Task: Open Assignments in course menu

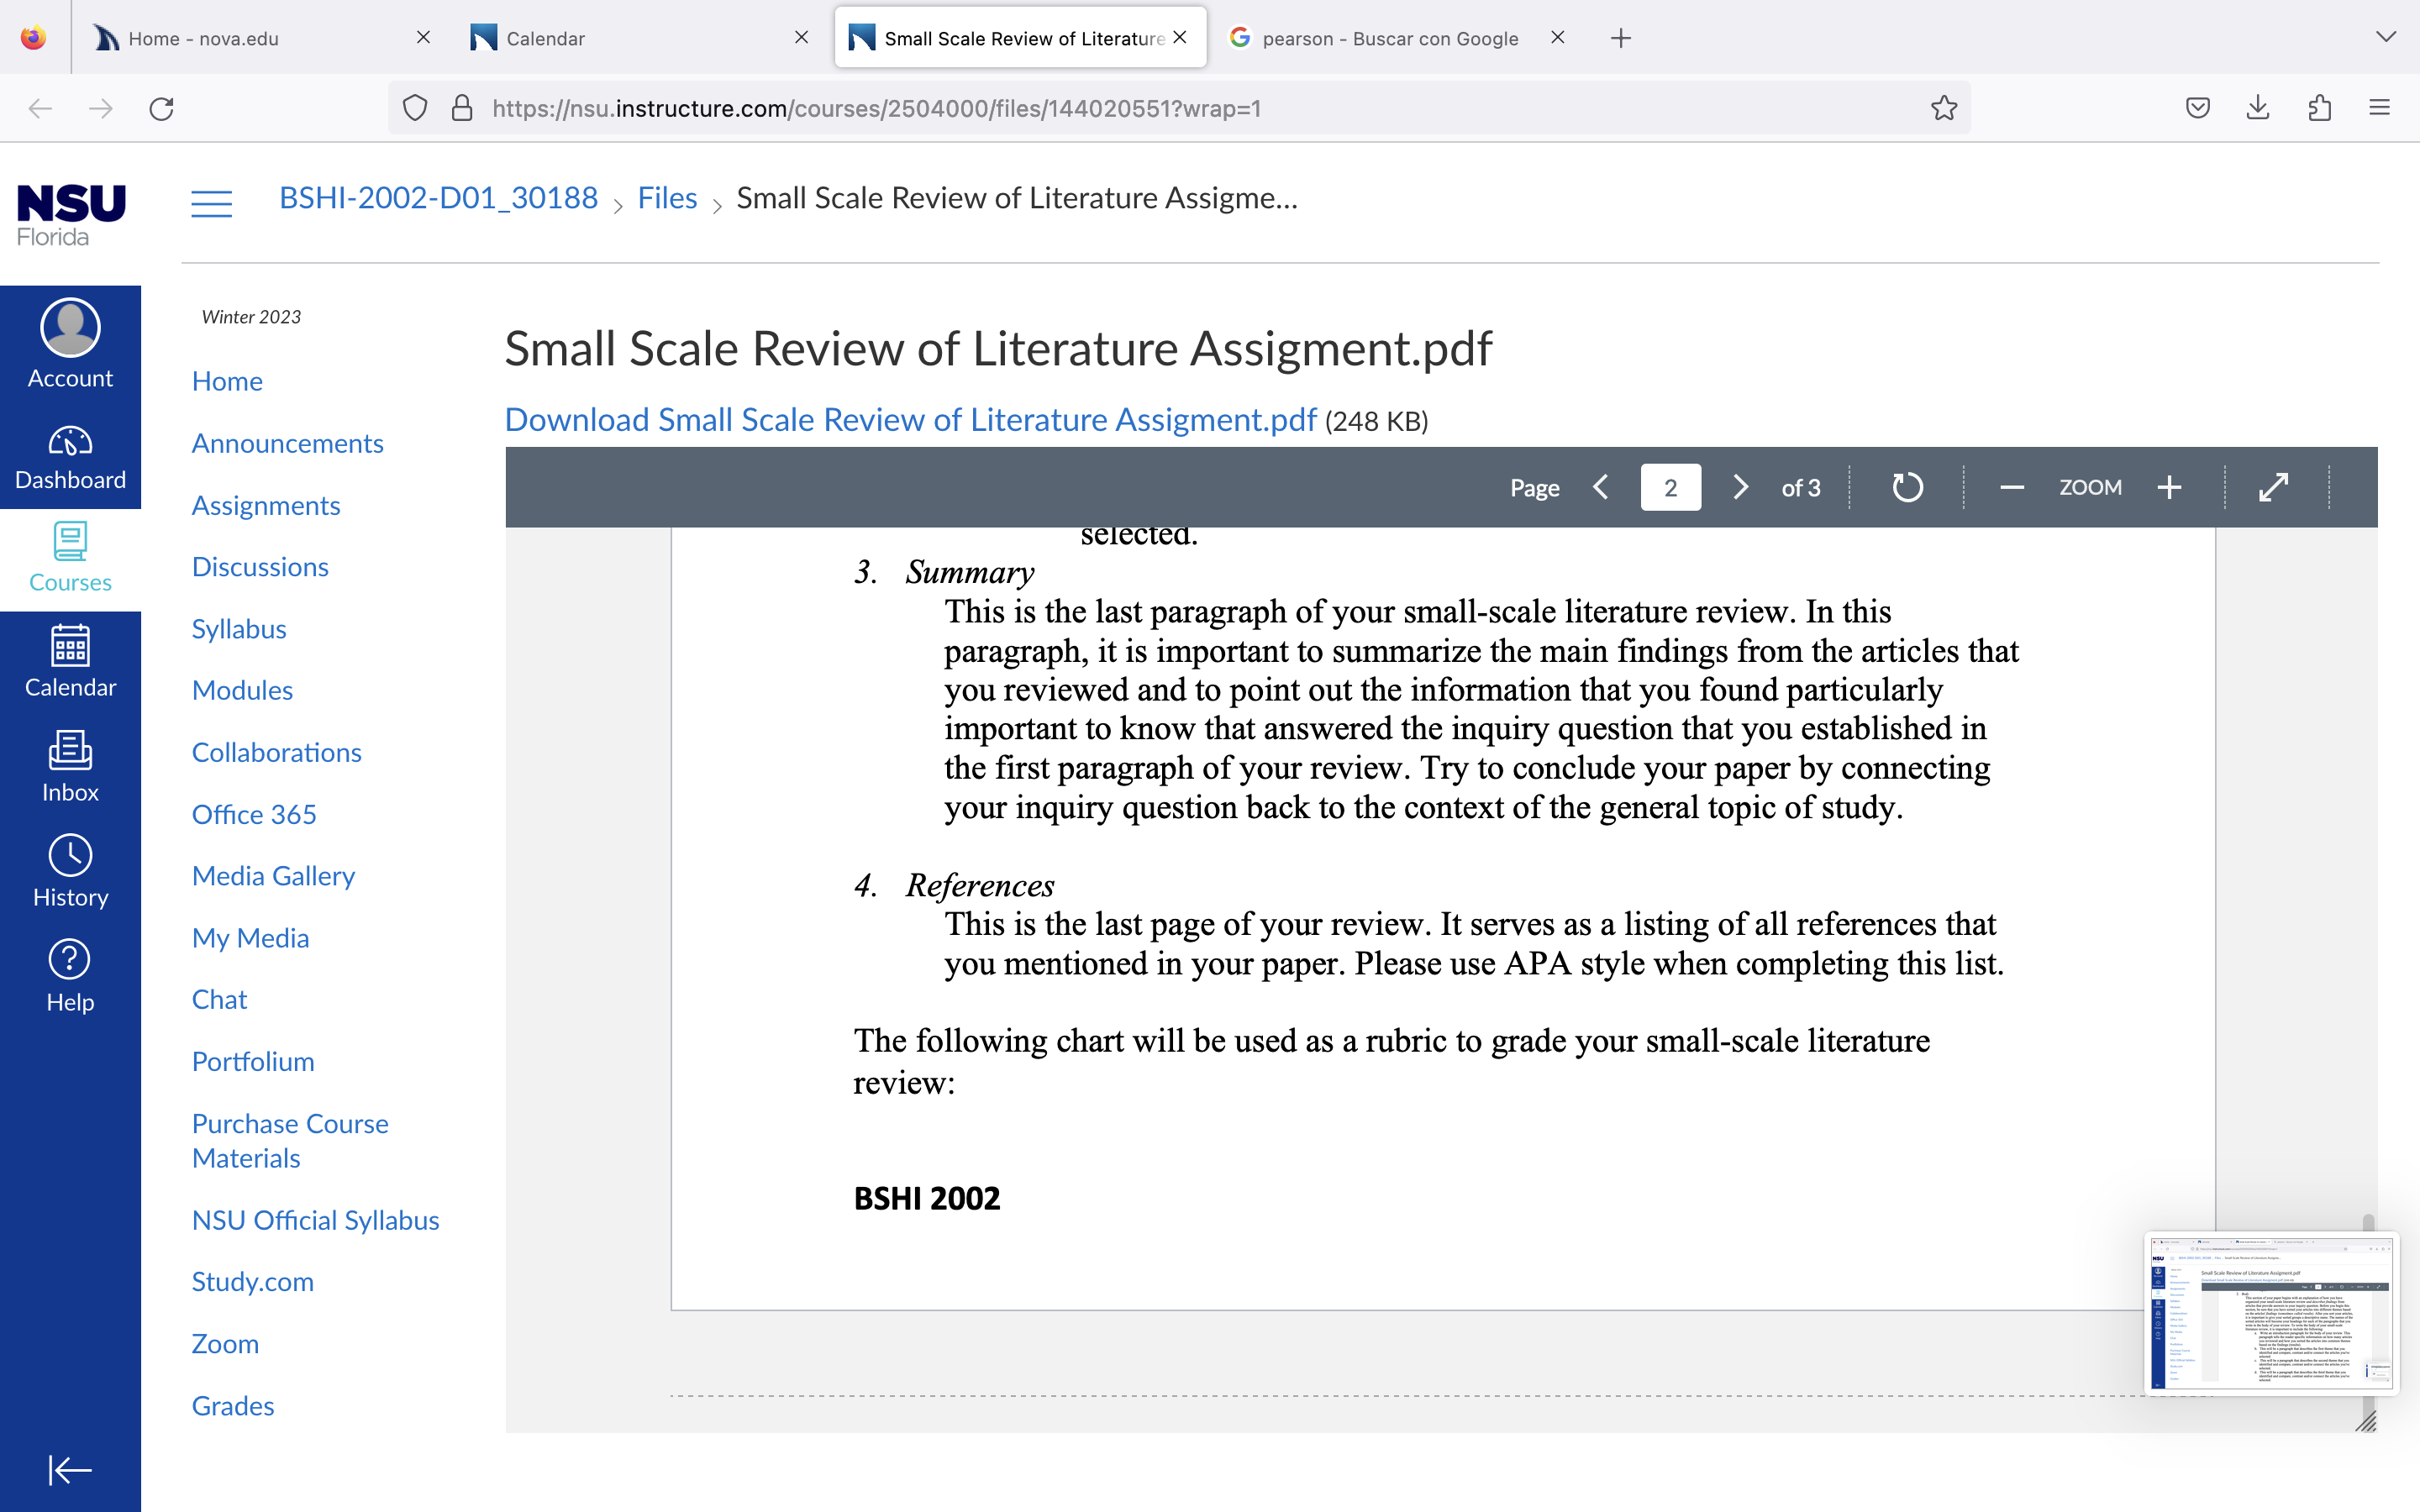Action: pyautogui.click(x=266, y=505)
